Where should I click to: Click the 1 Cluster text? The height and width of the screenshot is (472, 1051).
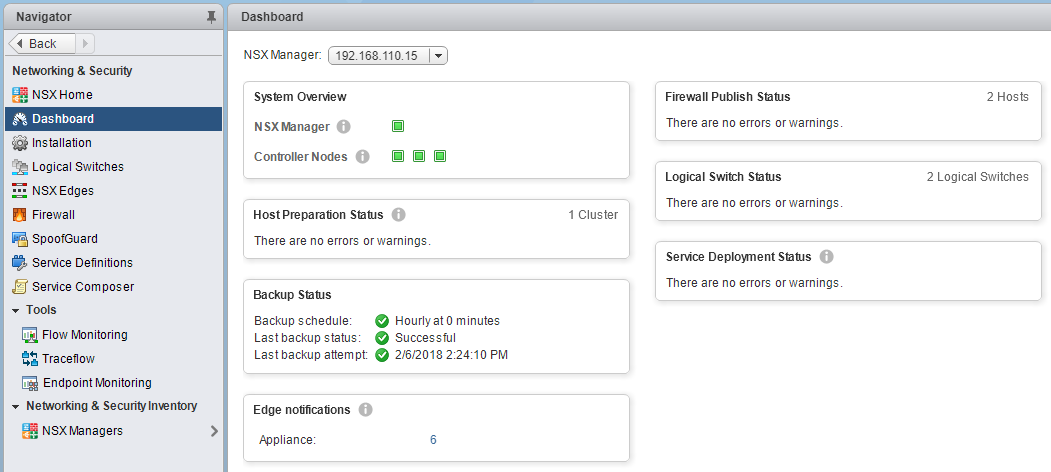pyautogui.click(x=593, y=215)
